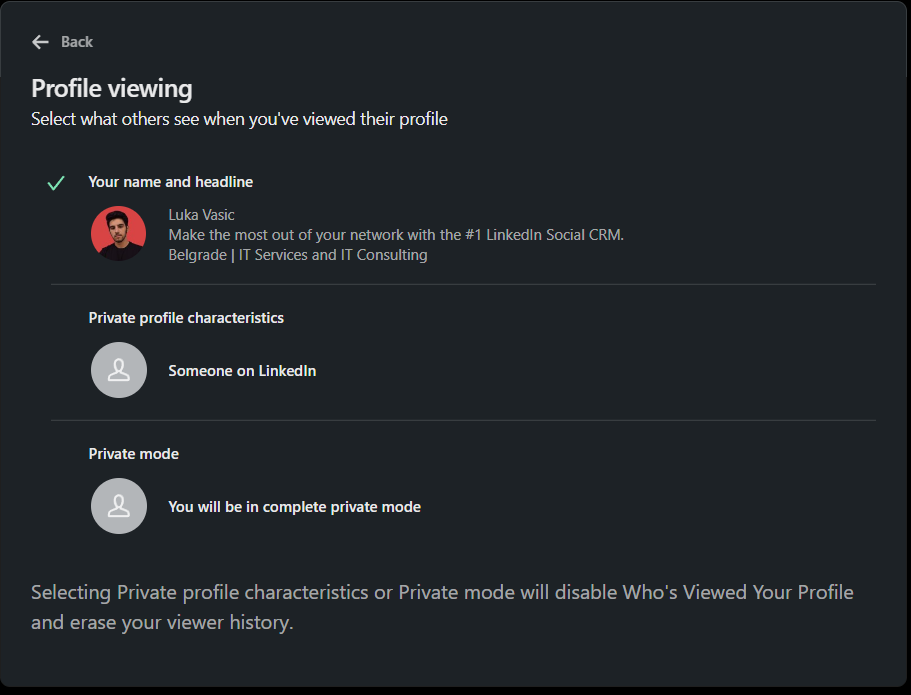The image size is (911, 695).
Task: Click the 'Someone on LinkedIn' label
Action: [x=242, y=371]
